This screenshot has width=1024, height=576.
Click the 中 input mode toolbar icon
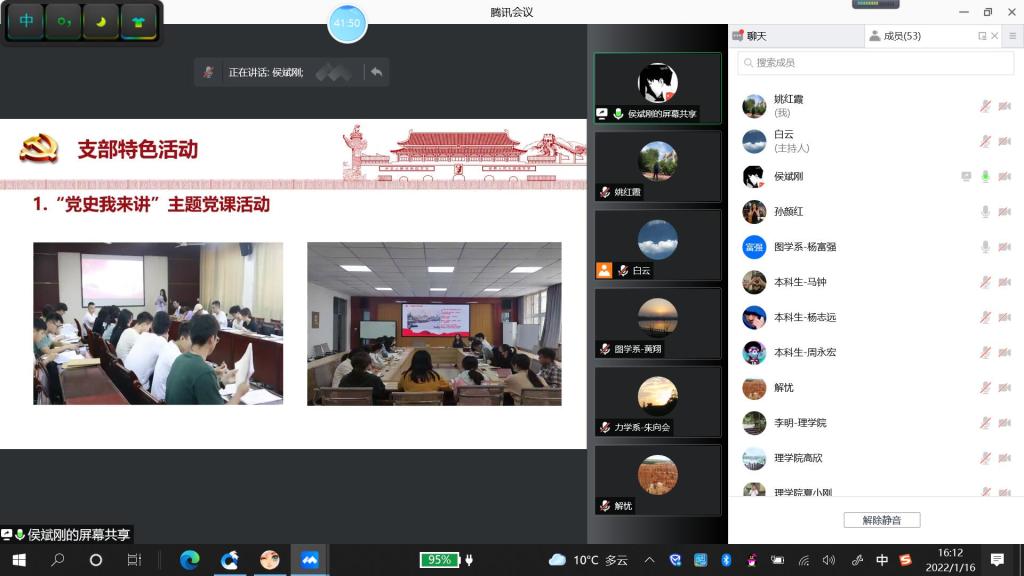26,21
